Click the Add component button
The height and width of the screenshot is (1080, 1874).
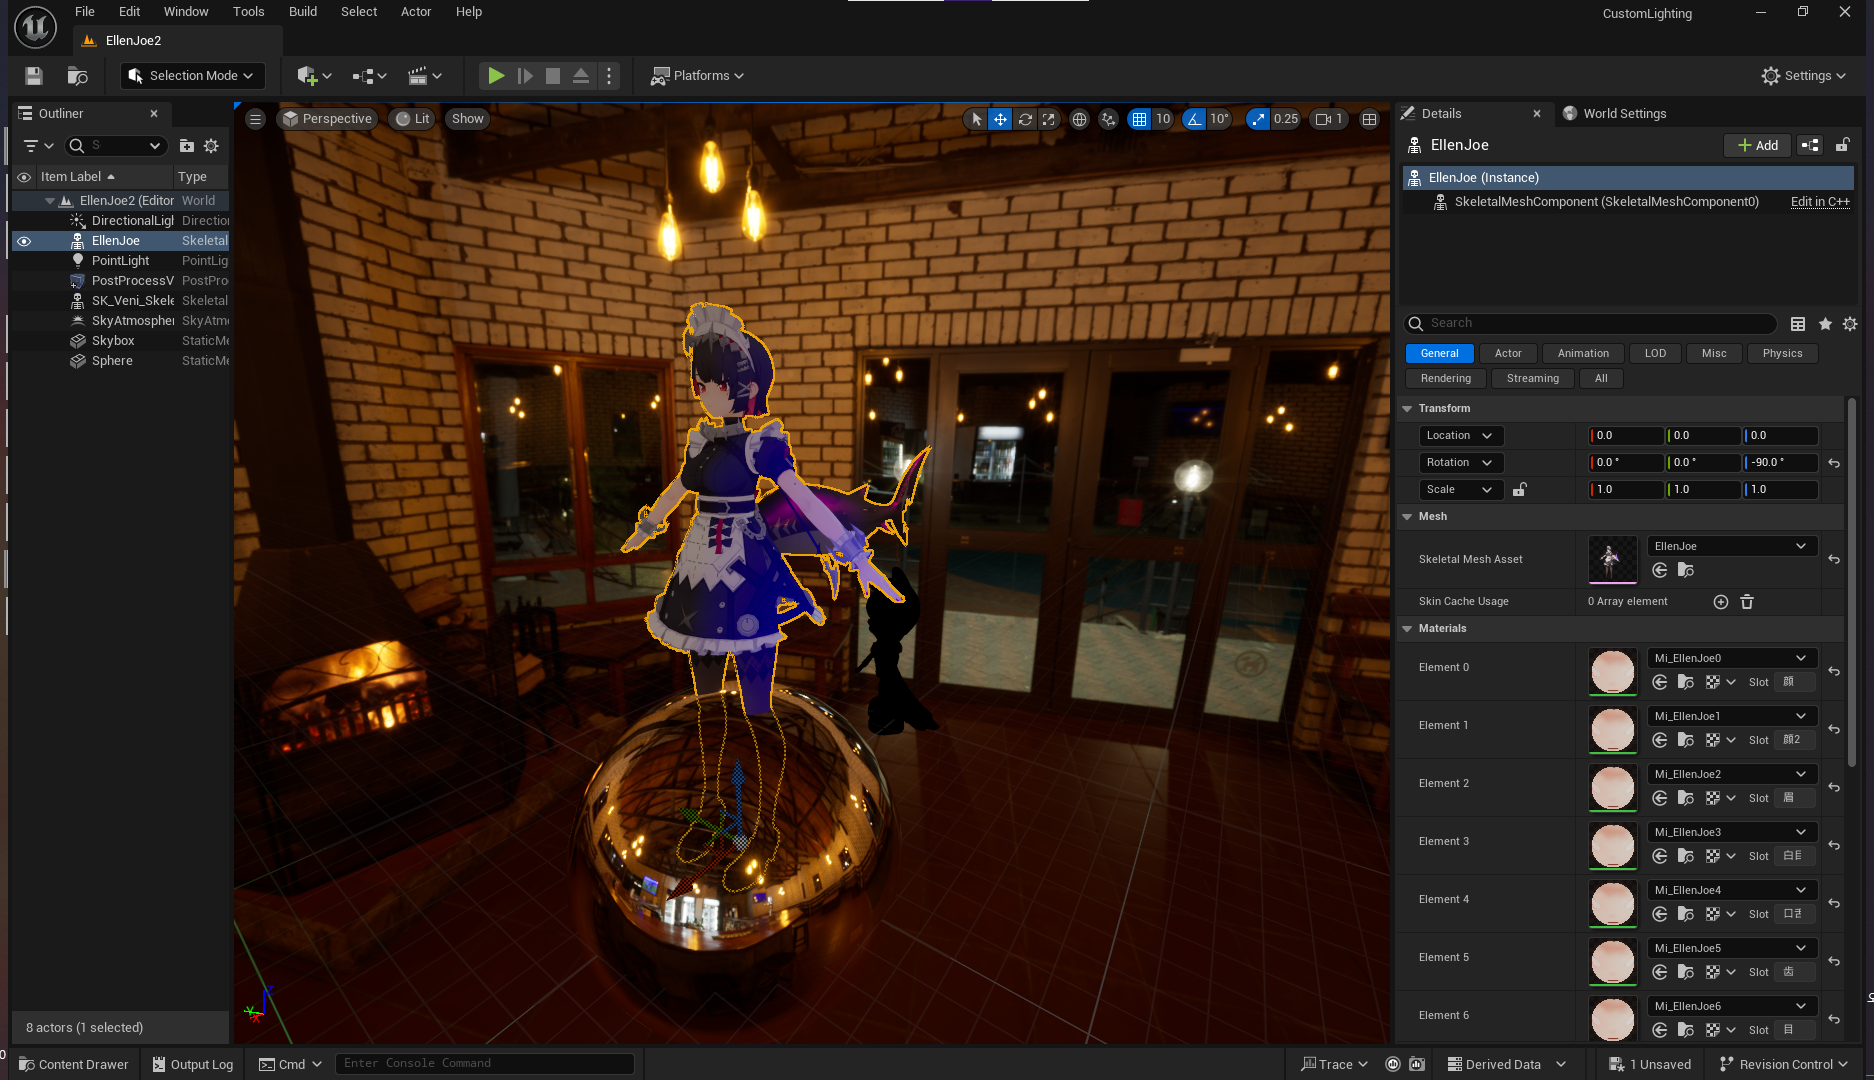click(x=1757, y=146)
